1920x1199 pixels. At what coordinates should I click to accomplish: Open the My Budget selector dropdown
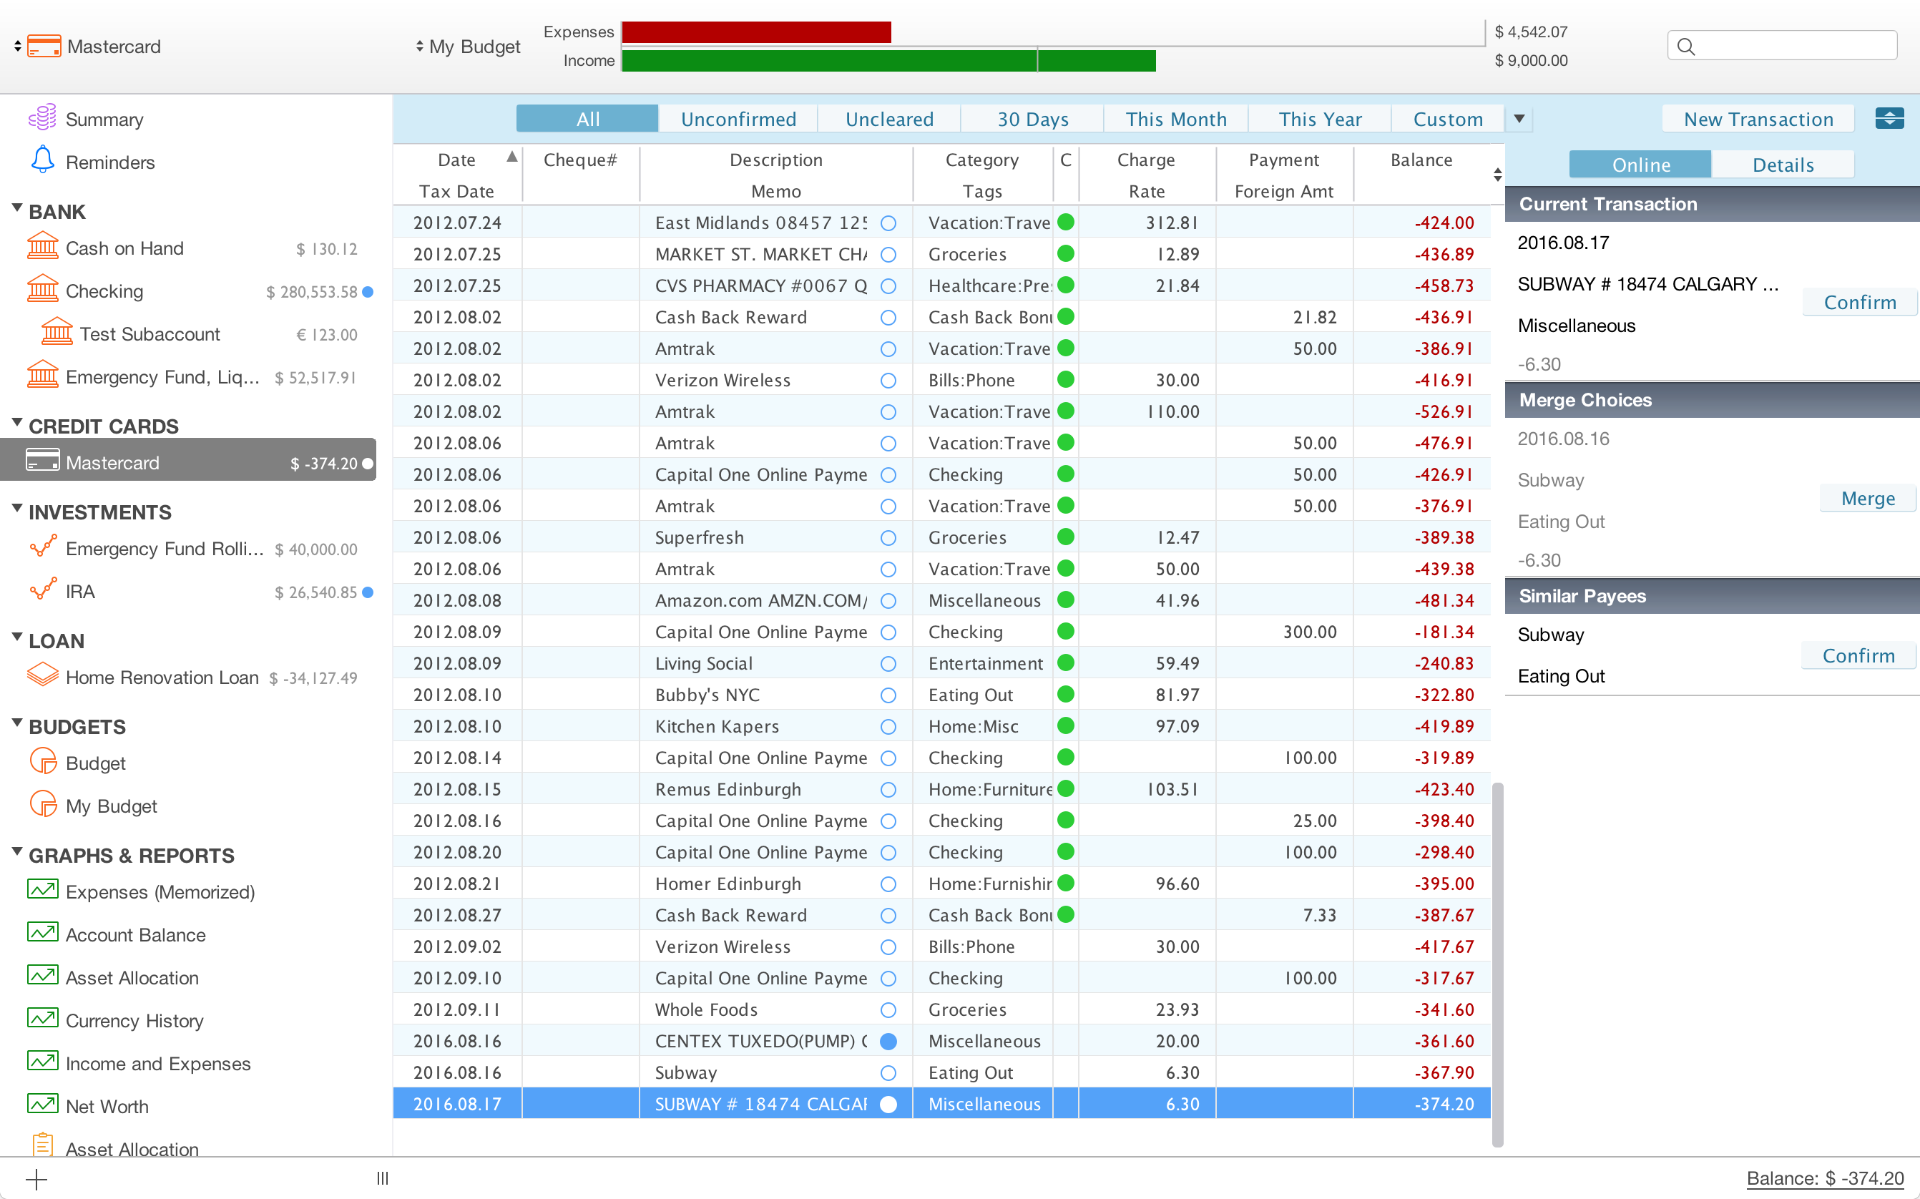click(419, 46)
